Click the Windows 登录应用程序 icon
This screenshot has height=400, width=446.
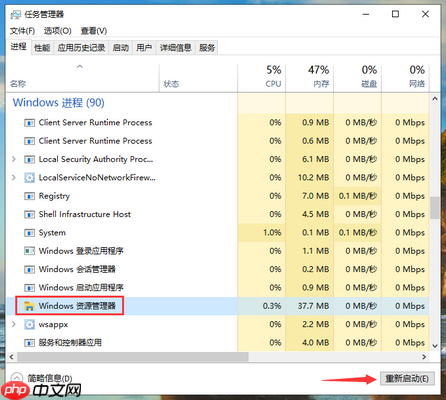tap(29, 251)
